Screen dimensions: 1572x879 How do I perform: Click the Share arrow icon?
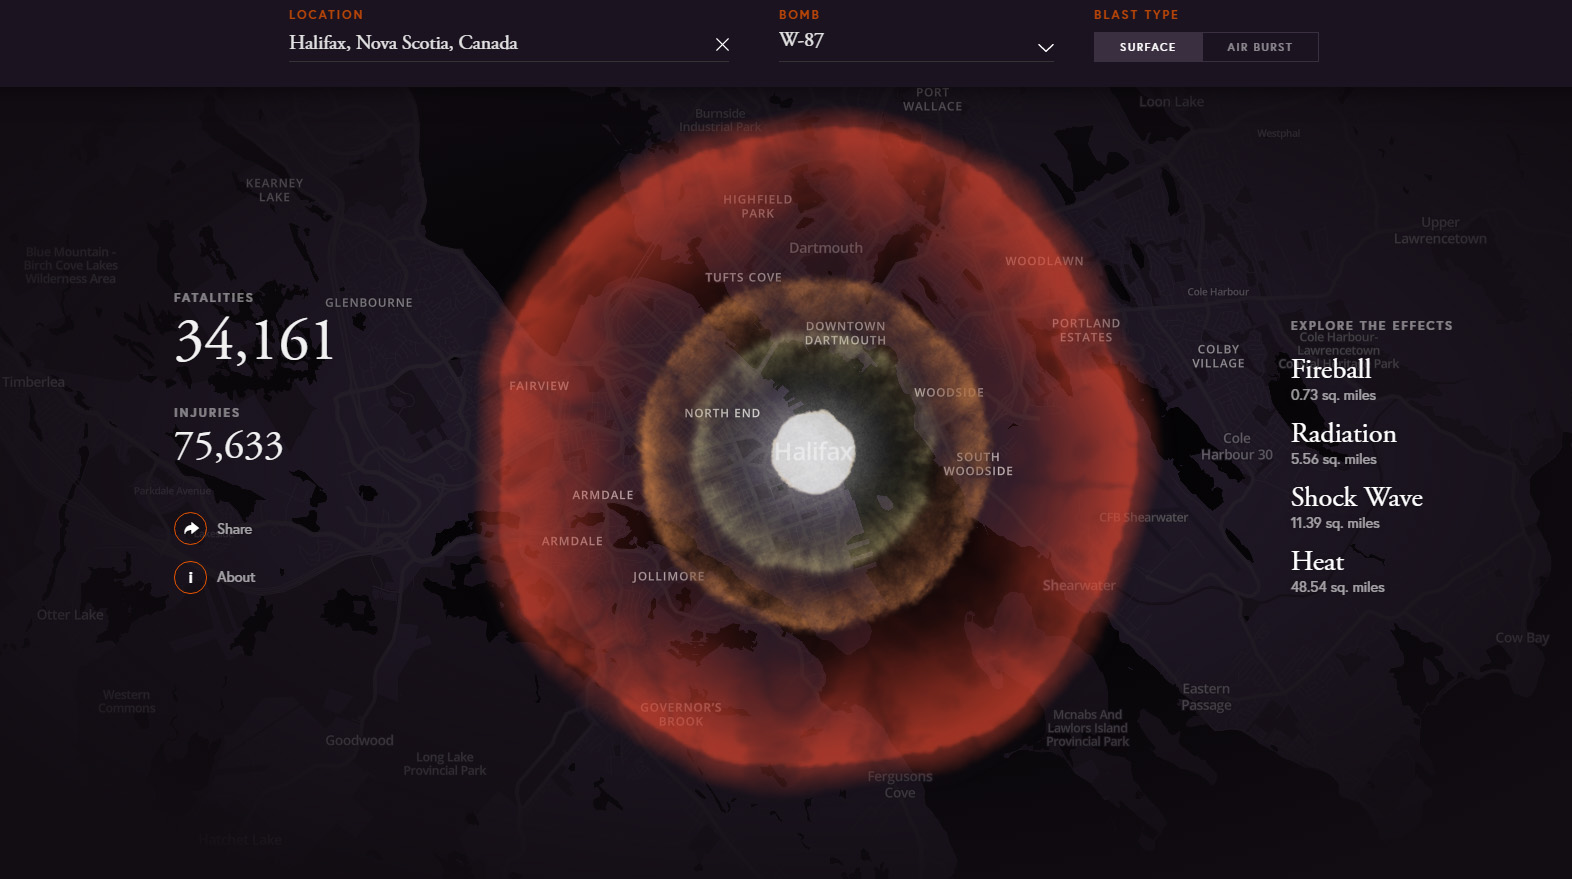(190, 529)
